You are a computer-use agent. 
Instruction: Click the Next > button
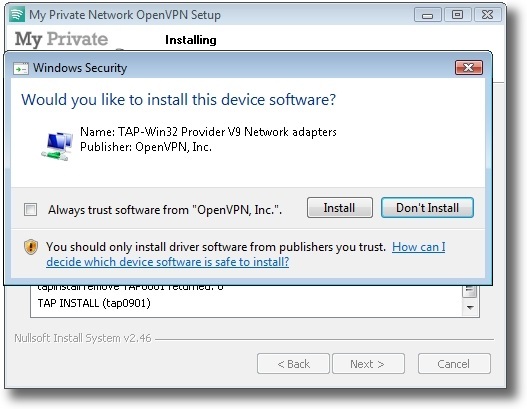pos(368,364)
